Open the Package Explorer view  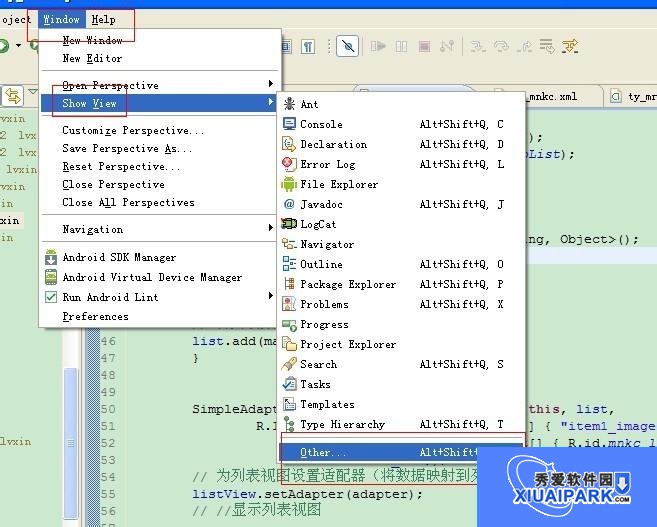[401, 284]
